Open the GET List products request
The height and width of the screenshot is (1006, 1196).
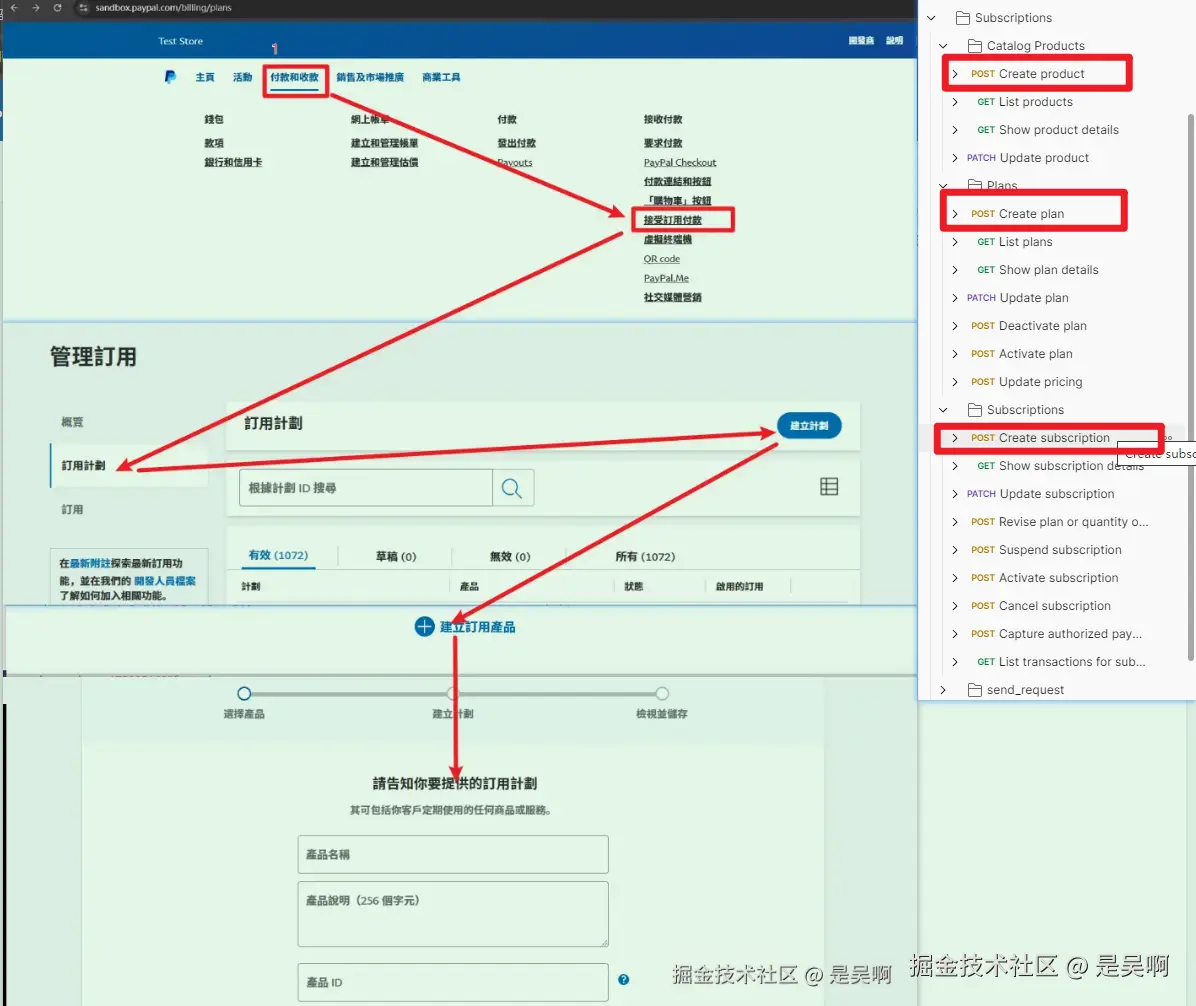(1024, 101)
